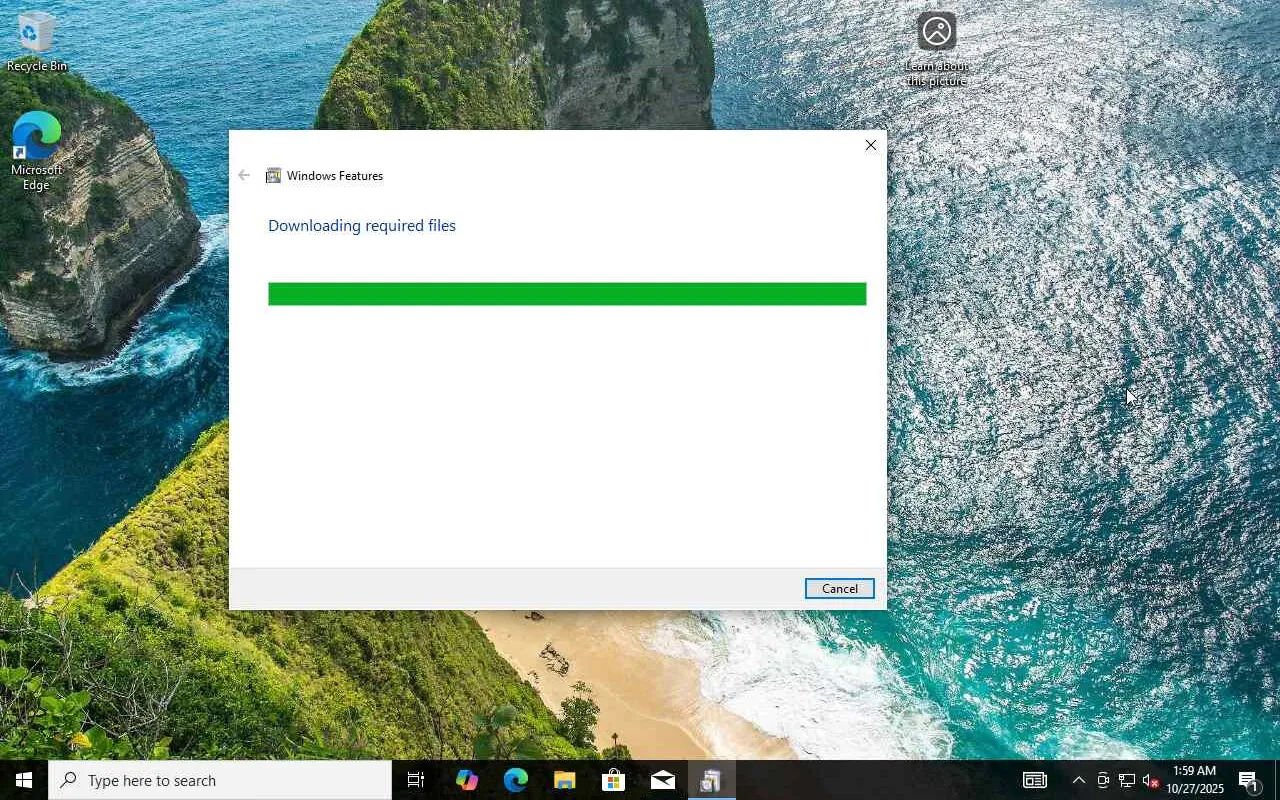Open the clock showing 1:59 AM
The width and height of the screenshot is (1280, 800).
1194,780
